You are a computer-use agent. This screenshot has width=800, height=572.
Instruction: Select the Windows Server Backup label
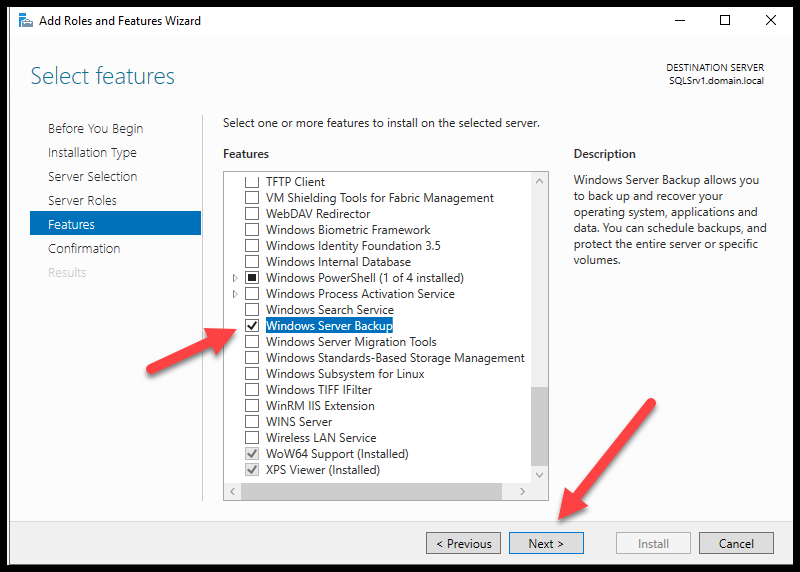pyautogui.click(x=329, y=326)
